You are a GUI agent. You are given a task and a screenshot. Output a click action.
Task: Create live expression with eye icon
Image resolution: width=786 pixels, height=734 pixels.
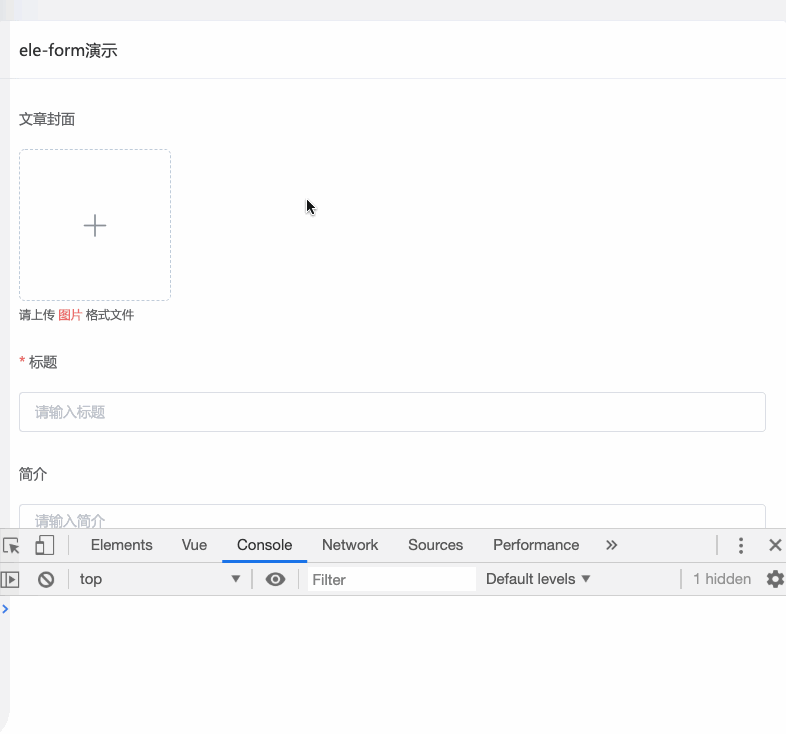[x=275, y=580]
